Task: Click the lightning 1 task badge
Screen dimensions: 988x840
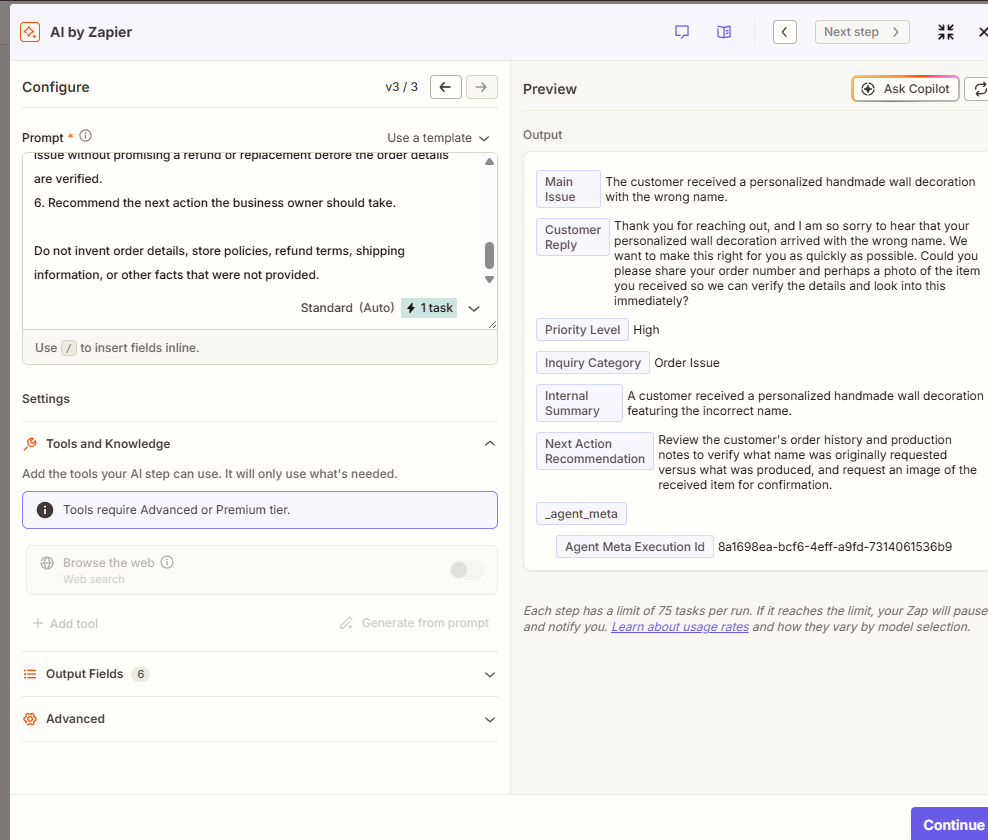Action: pos(429,308)
